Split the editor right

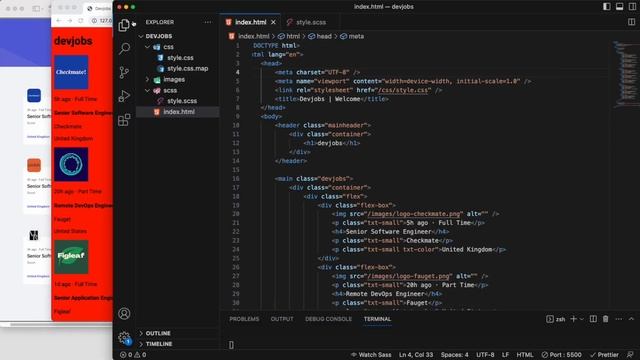pos(631,22)
